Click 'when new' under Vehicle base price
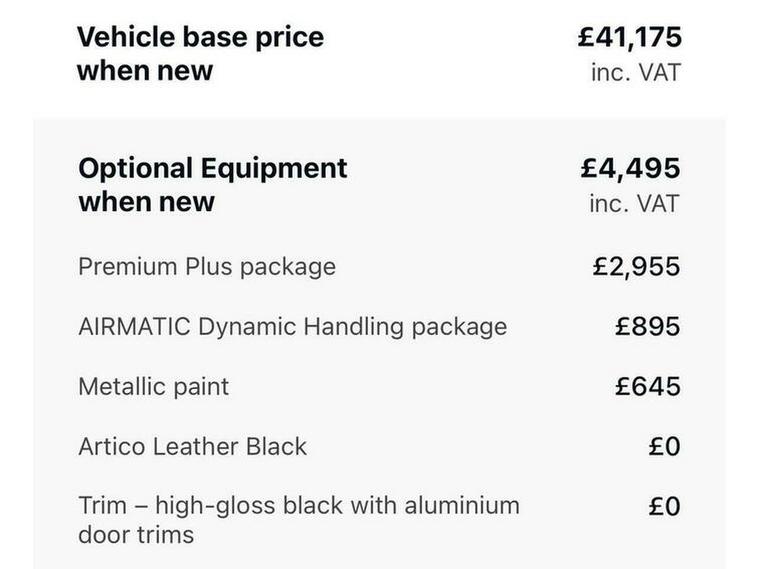This screenshot has width=759, height=569. point(145,72)
